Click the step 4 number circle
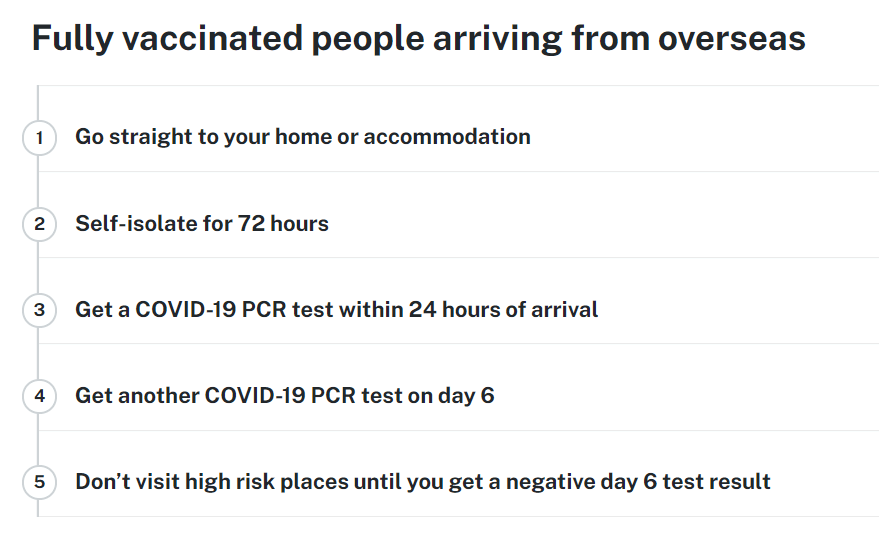 (x=39, y=396)
